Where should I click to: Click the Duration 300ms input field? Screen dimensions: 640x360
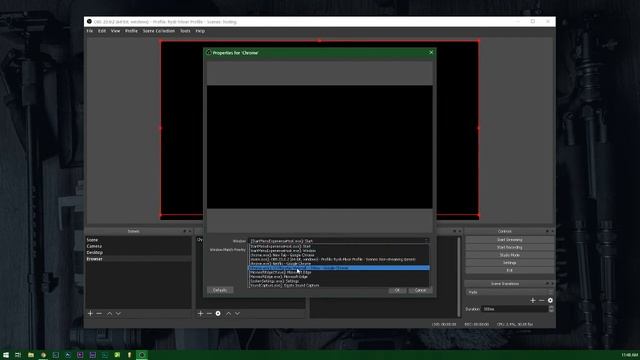[515, 309]
